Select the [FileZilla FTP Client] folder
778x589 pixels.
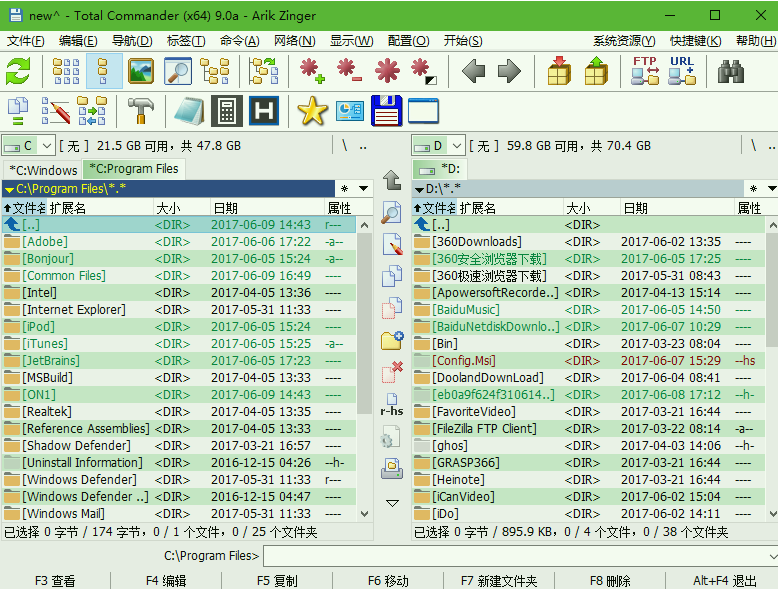(589, 429)
